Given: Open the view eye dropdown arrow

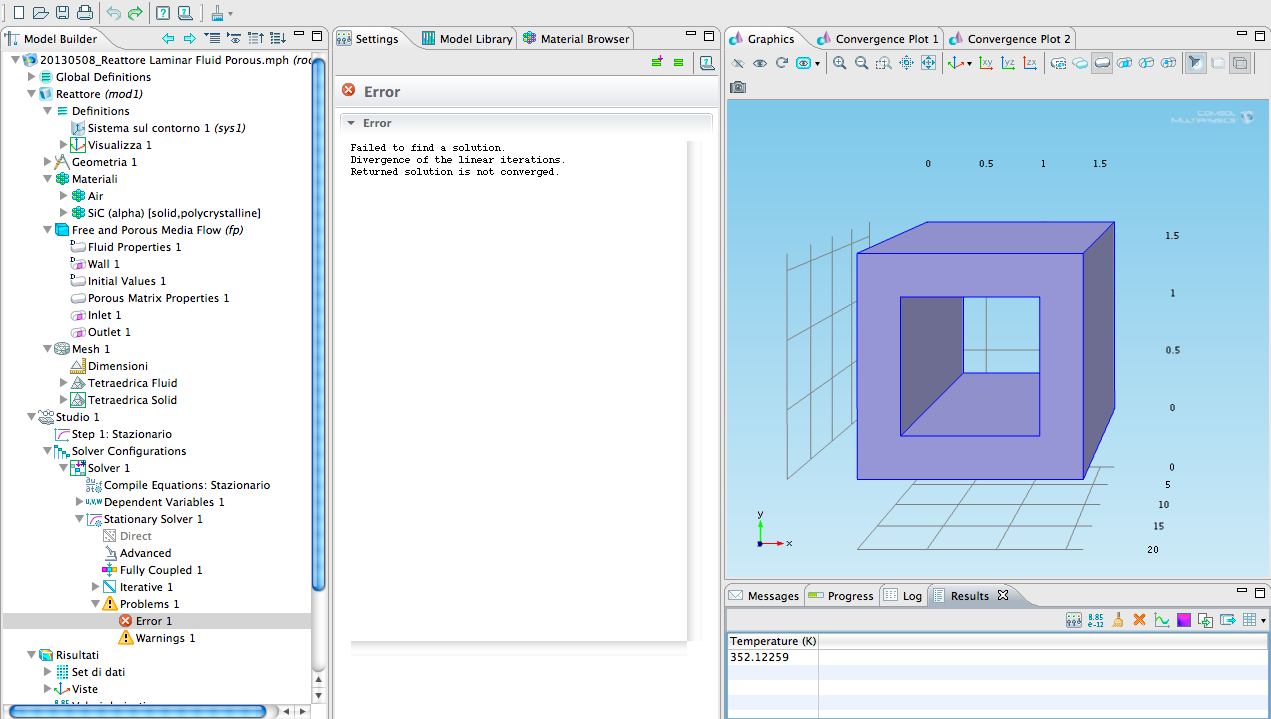Looking at the screenshot, I should tap(818, 64).
